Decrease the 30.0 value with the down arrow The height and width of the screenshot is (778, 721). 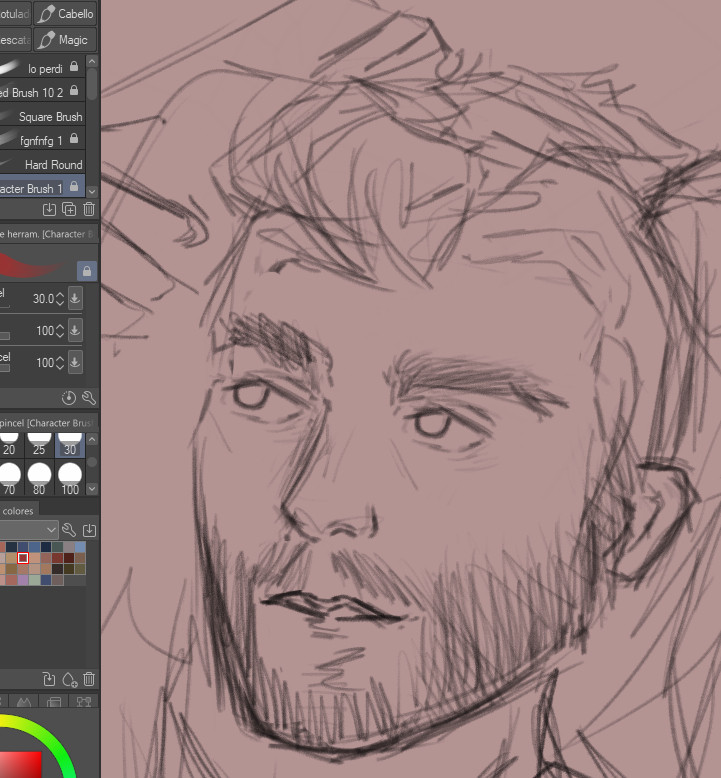pos(60,303)
